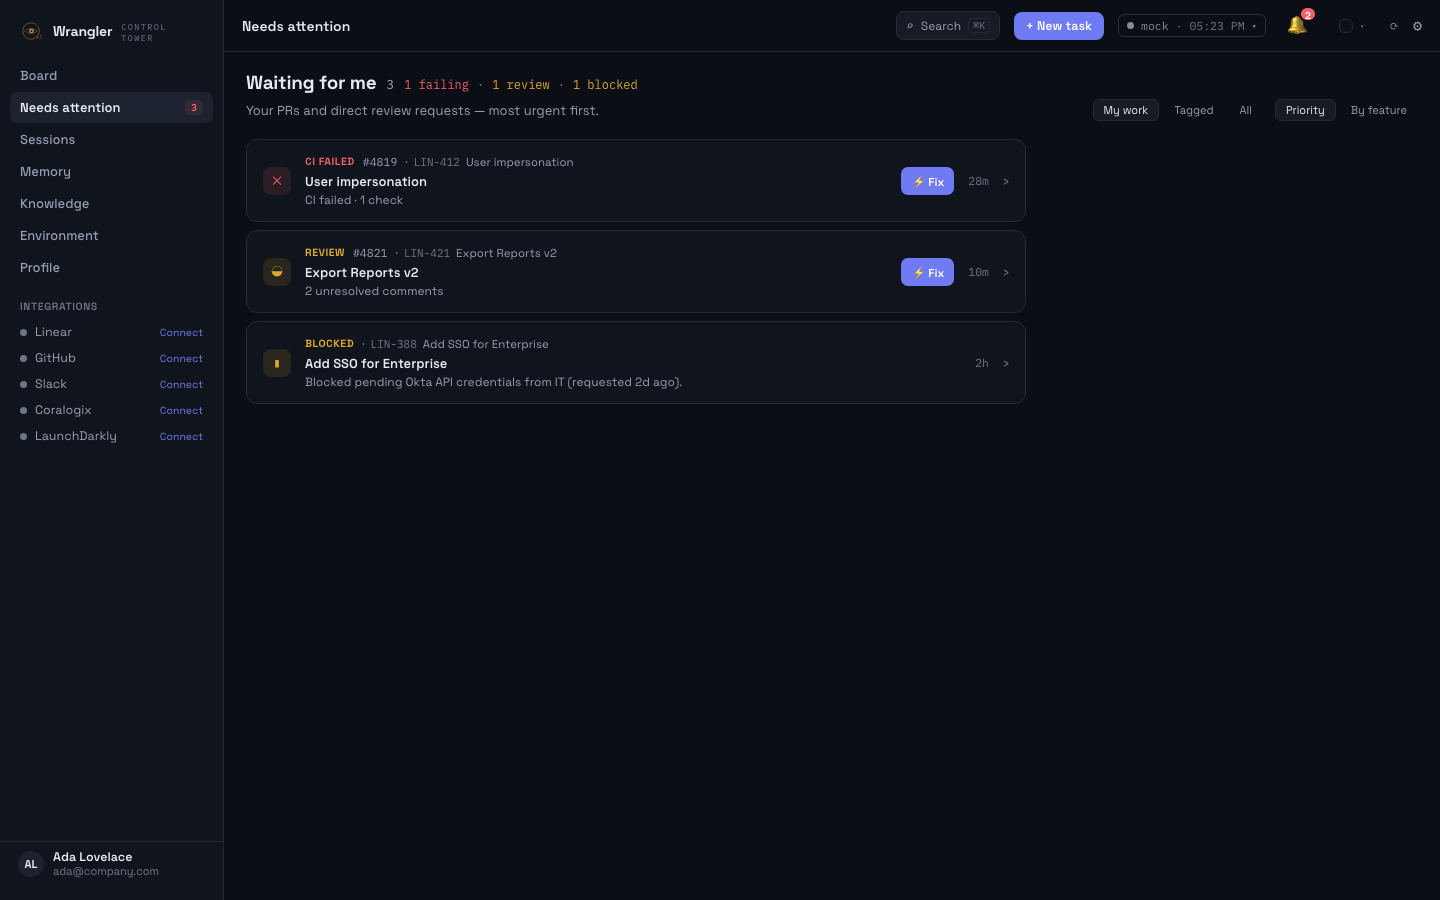Viewport: 1440px width, 900px height.
Task: Click the status dot beside Slack integration
Action: tap(23, 384)
